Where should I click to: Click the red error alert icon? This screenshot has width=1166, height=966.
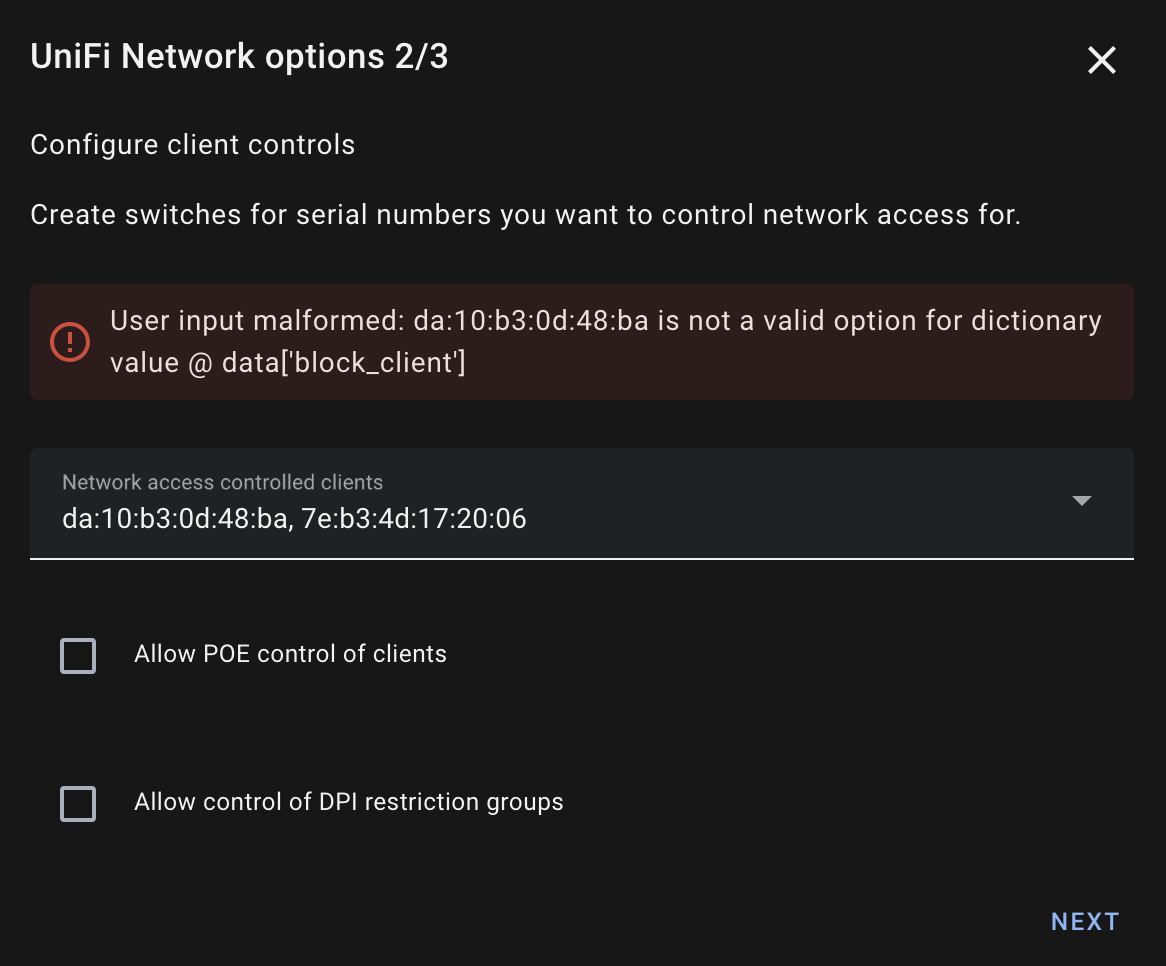[x=70, y=342]
